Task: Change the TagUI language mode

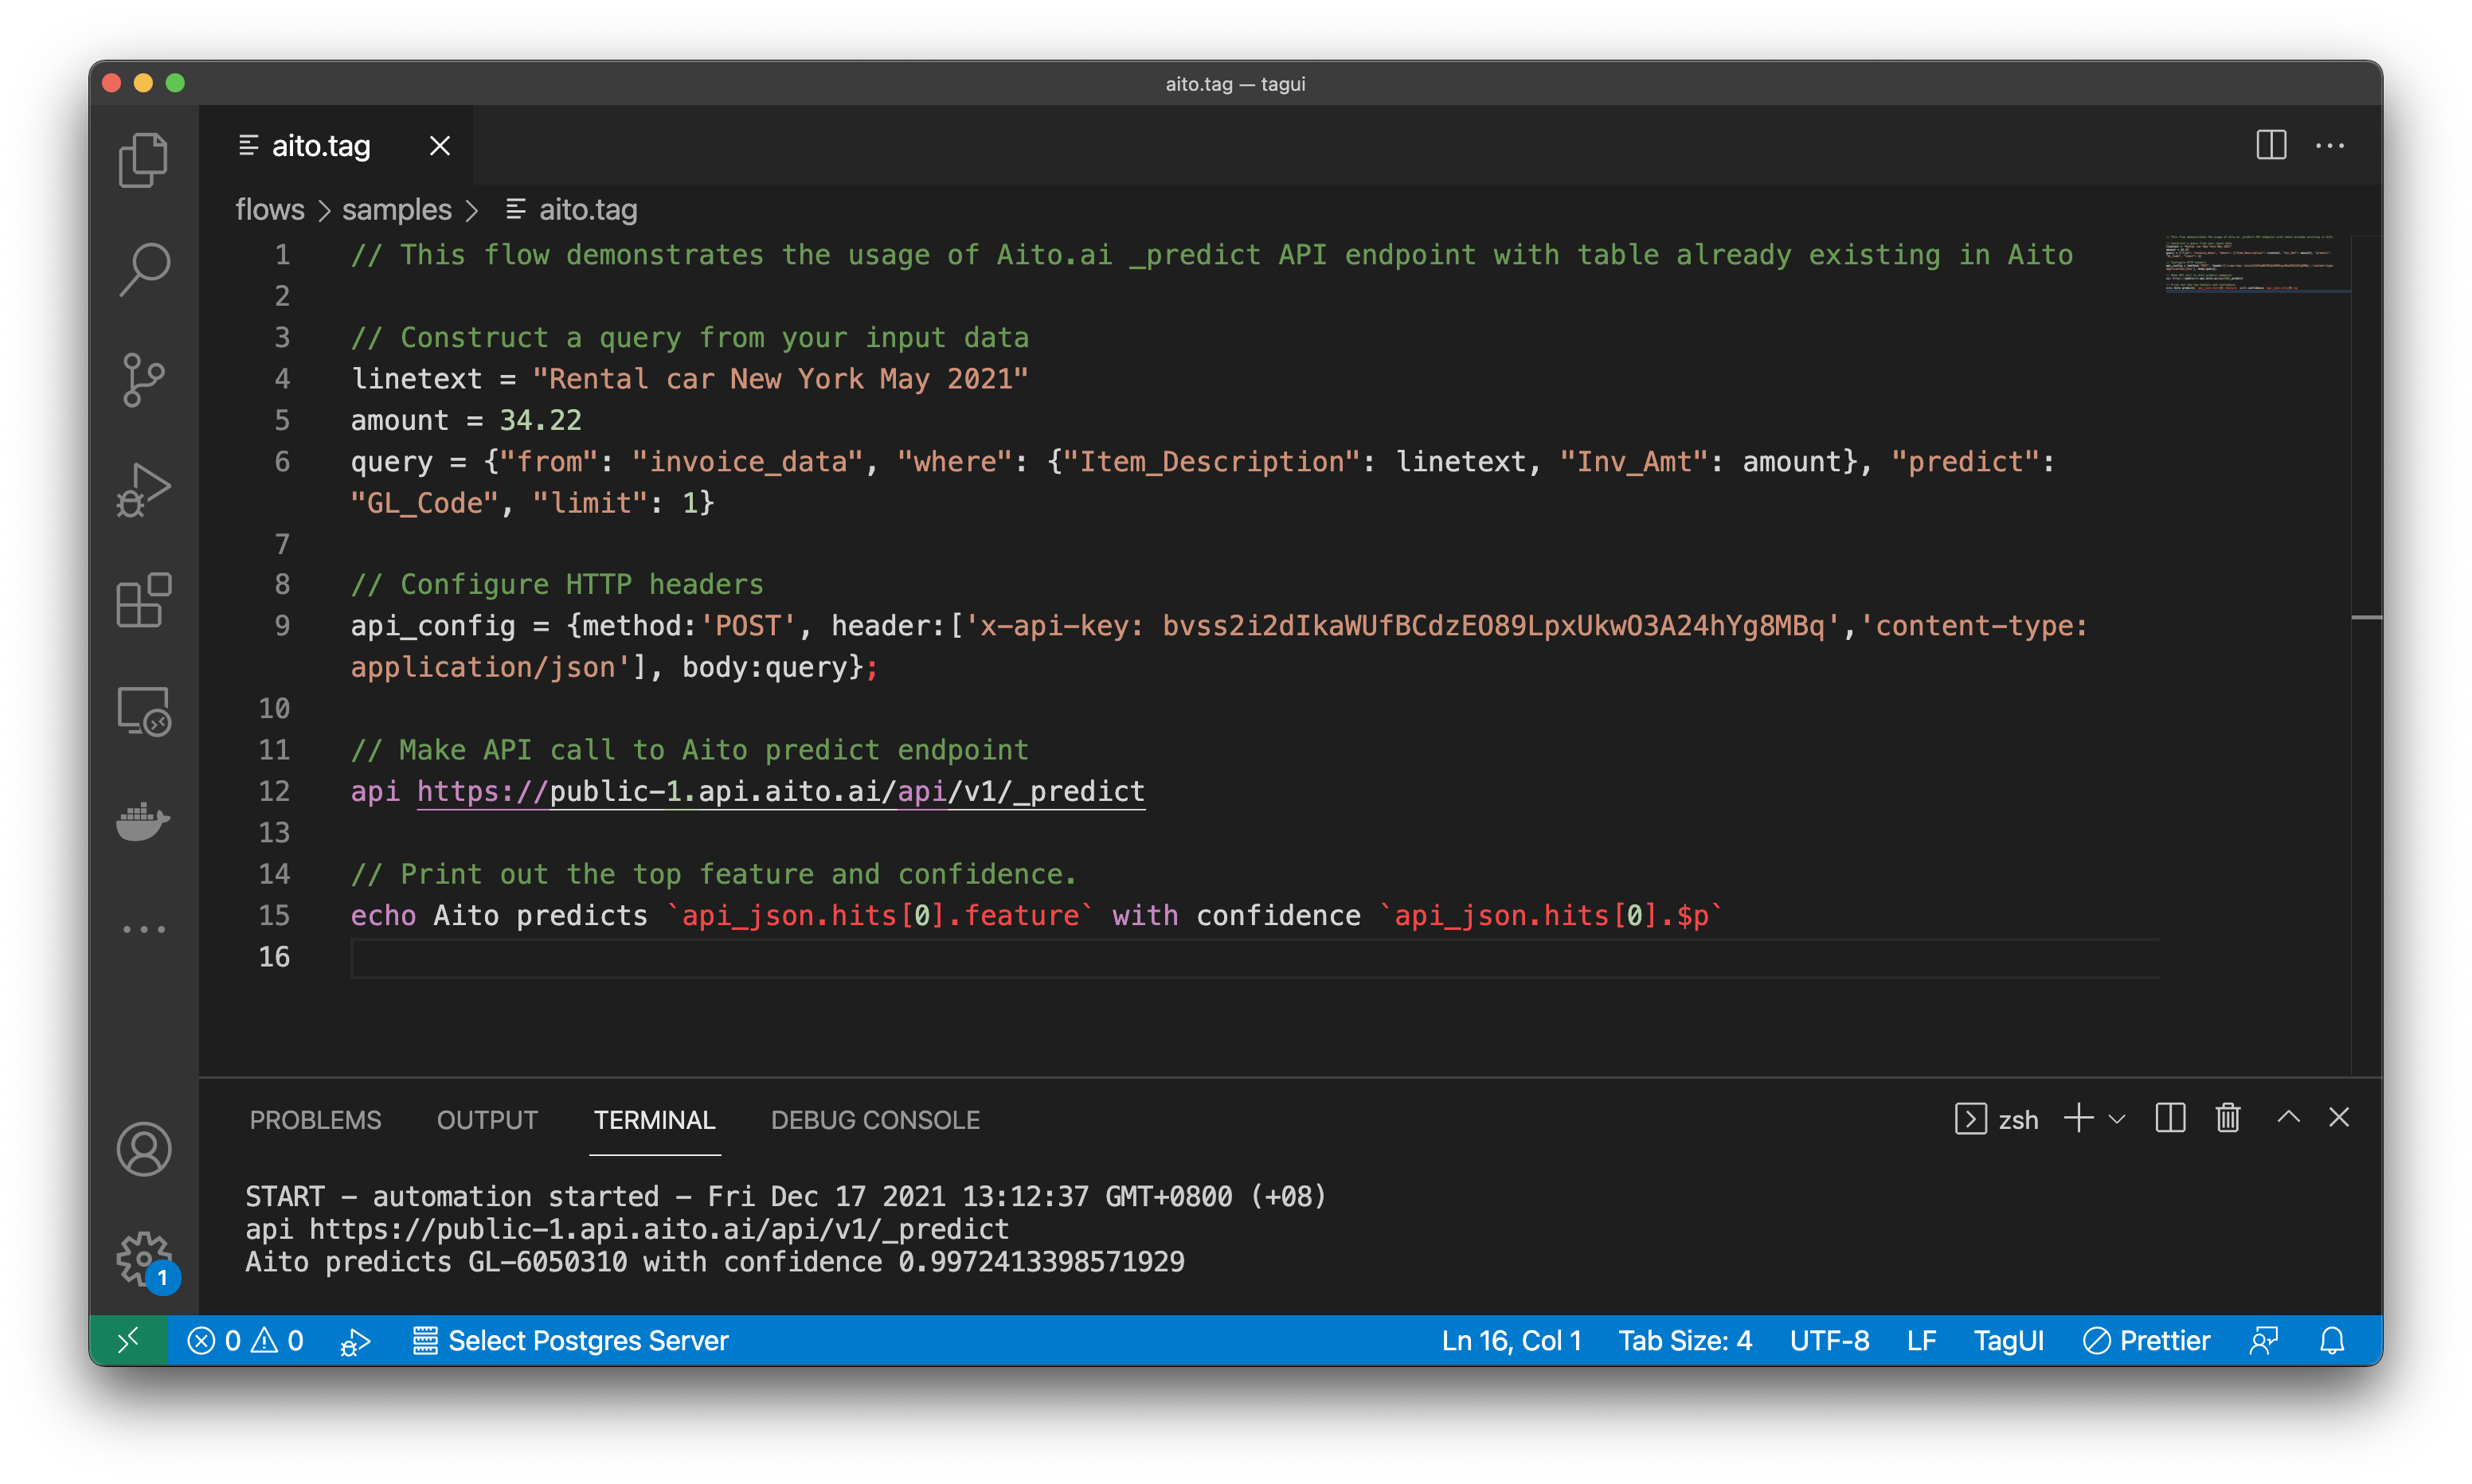Action: 2008,1340
